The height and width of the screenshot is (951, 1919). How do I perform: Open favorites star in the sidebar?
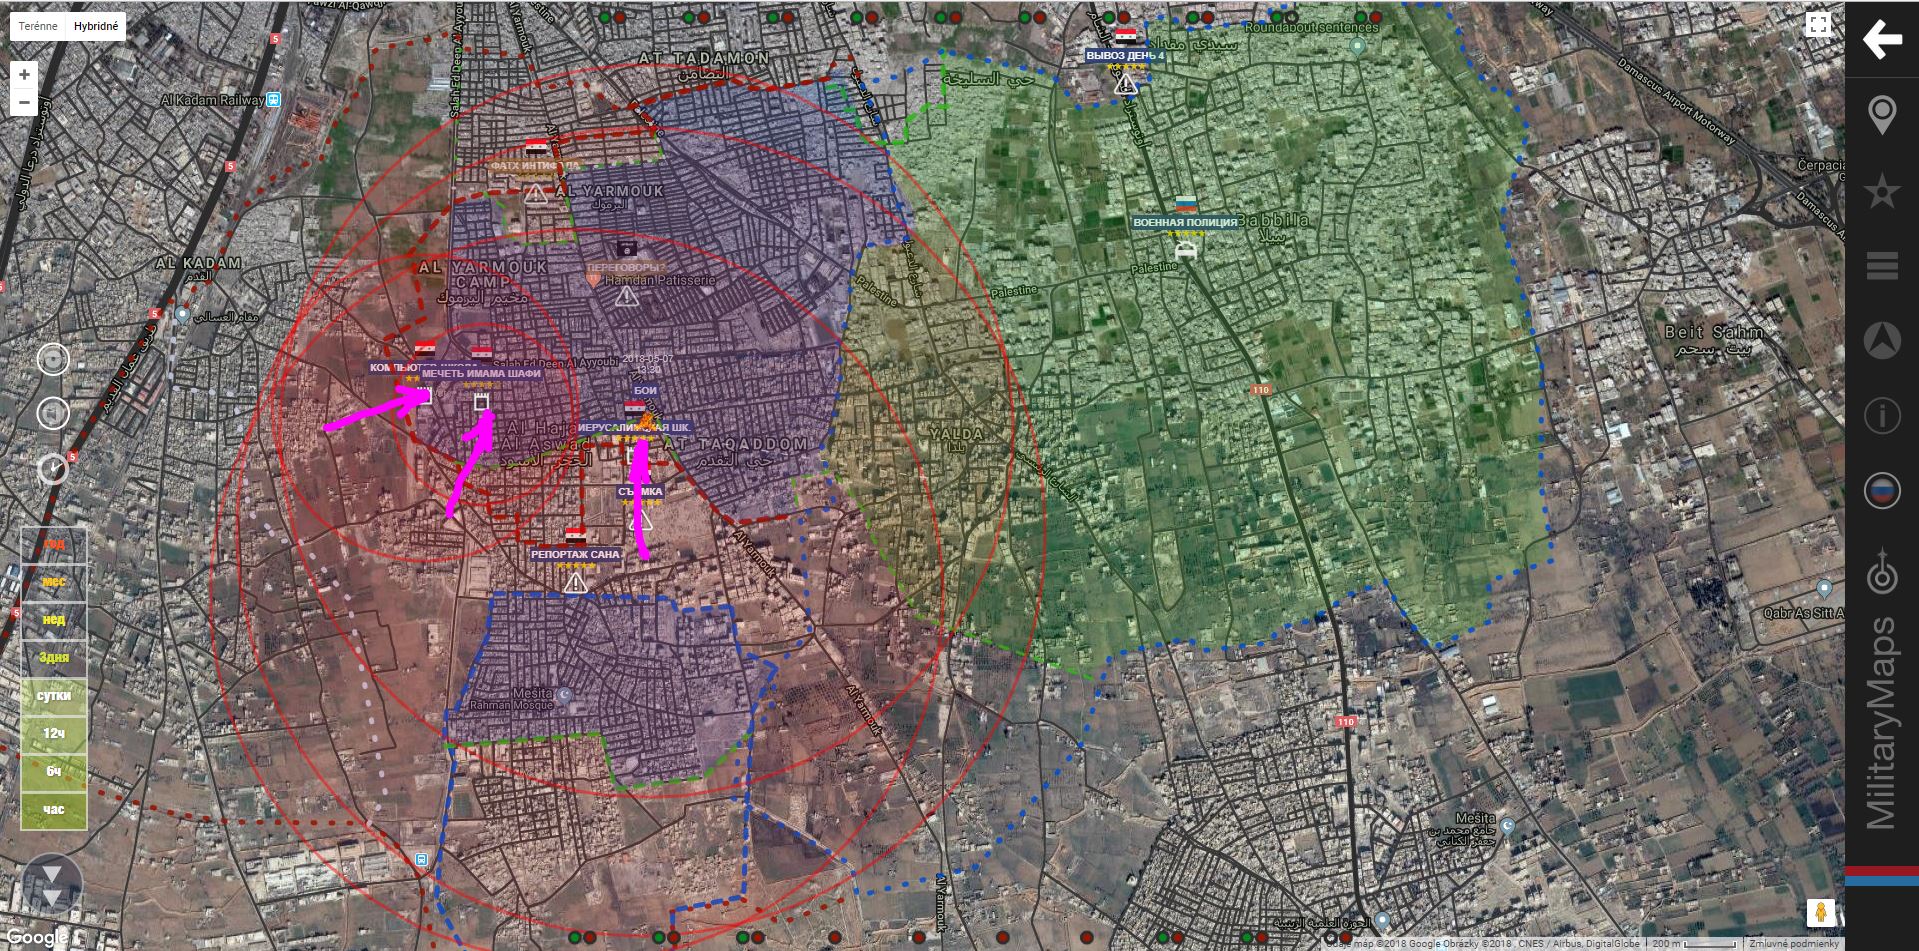1881,190
